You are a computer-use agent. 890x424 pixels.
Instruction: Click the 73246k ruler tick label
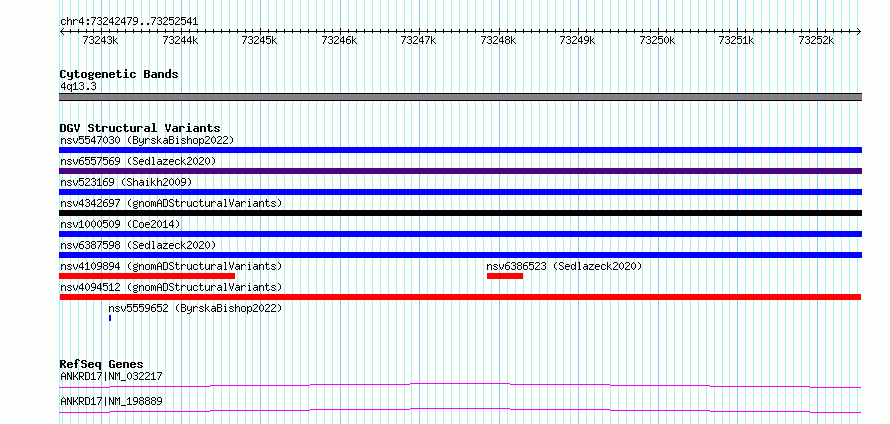coord(338,40)
